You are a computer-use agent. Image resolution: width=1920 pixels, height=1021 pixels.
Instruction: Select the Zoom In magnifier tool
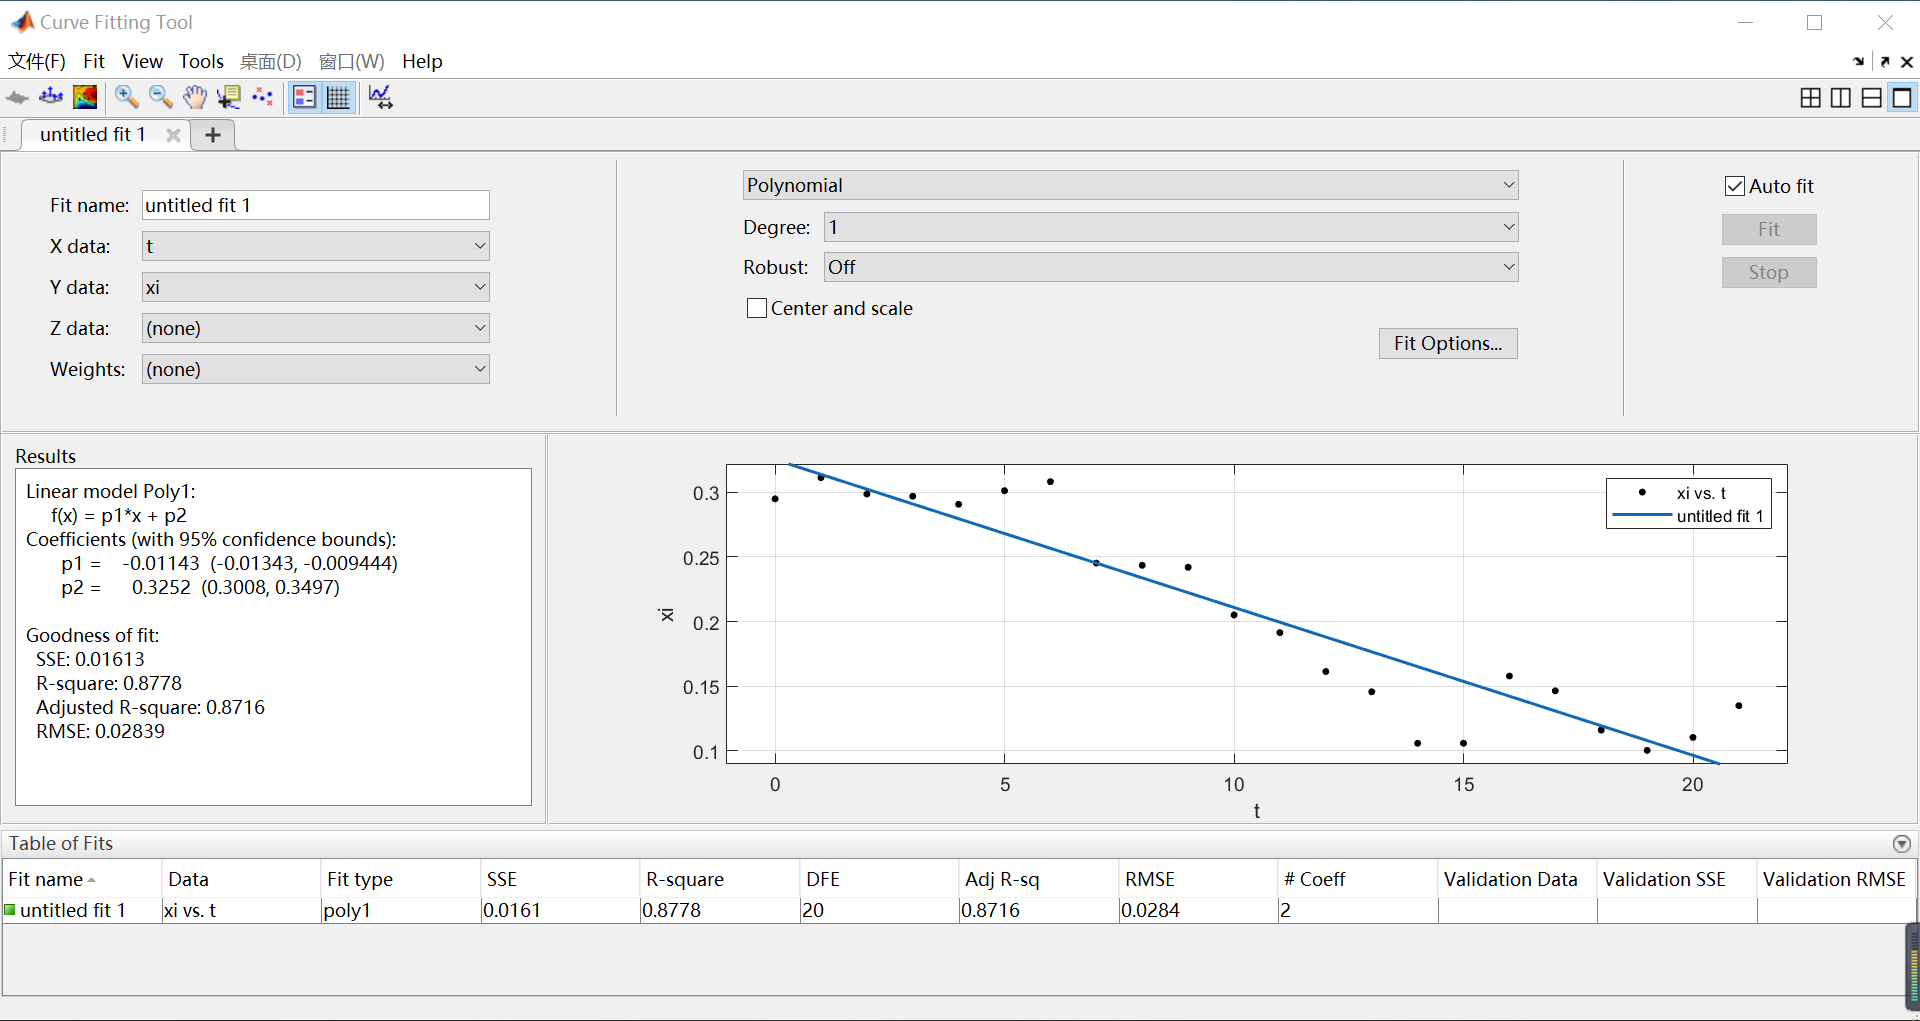pyautogui.click(x=126, y=97)
